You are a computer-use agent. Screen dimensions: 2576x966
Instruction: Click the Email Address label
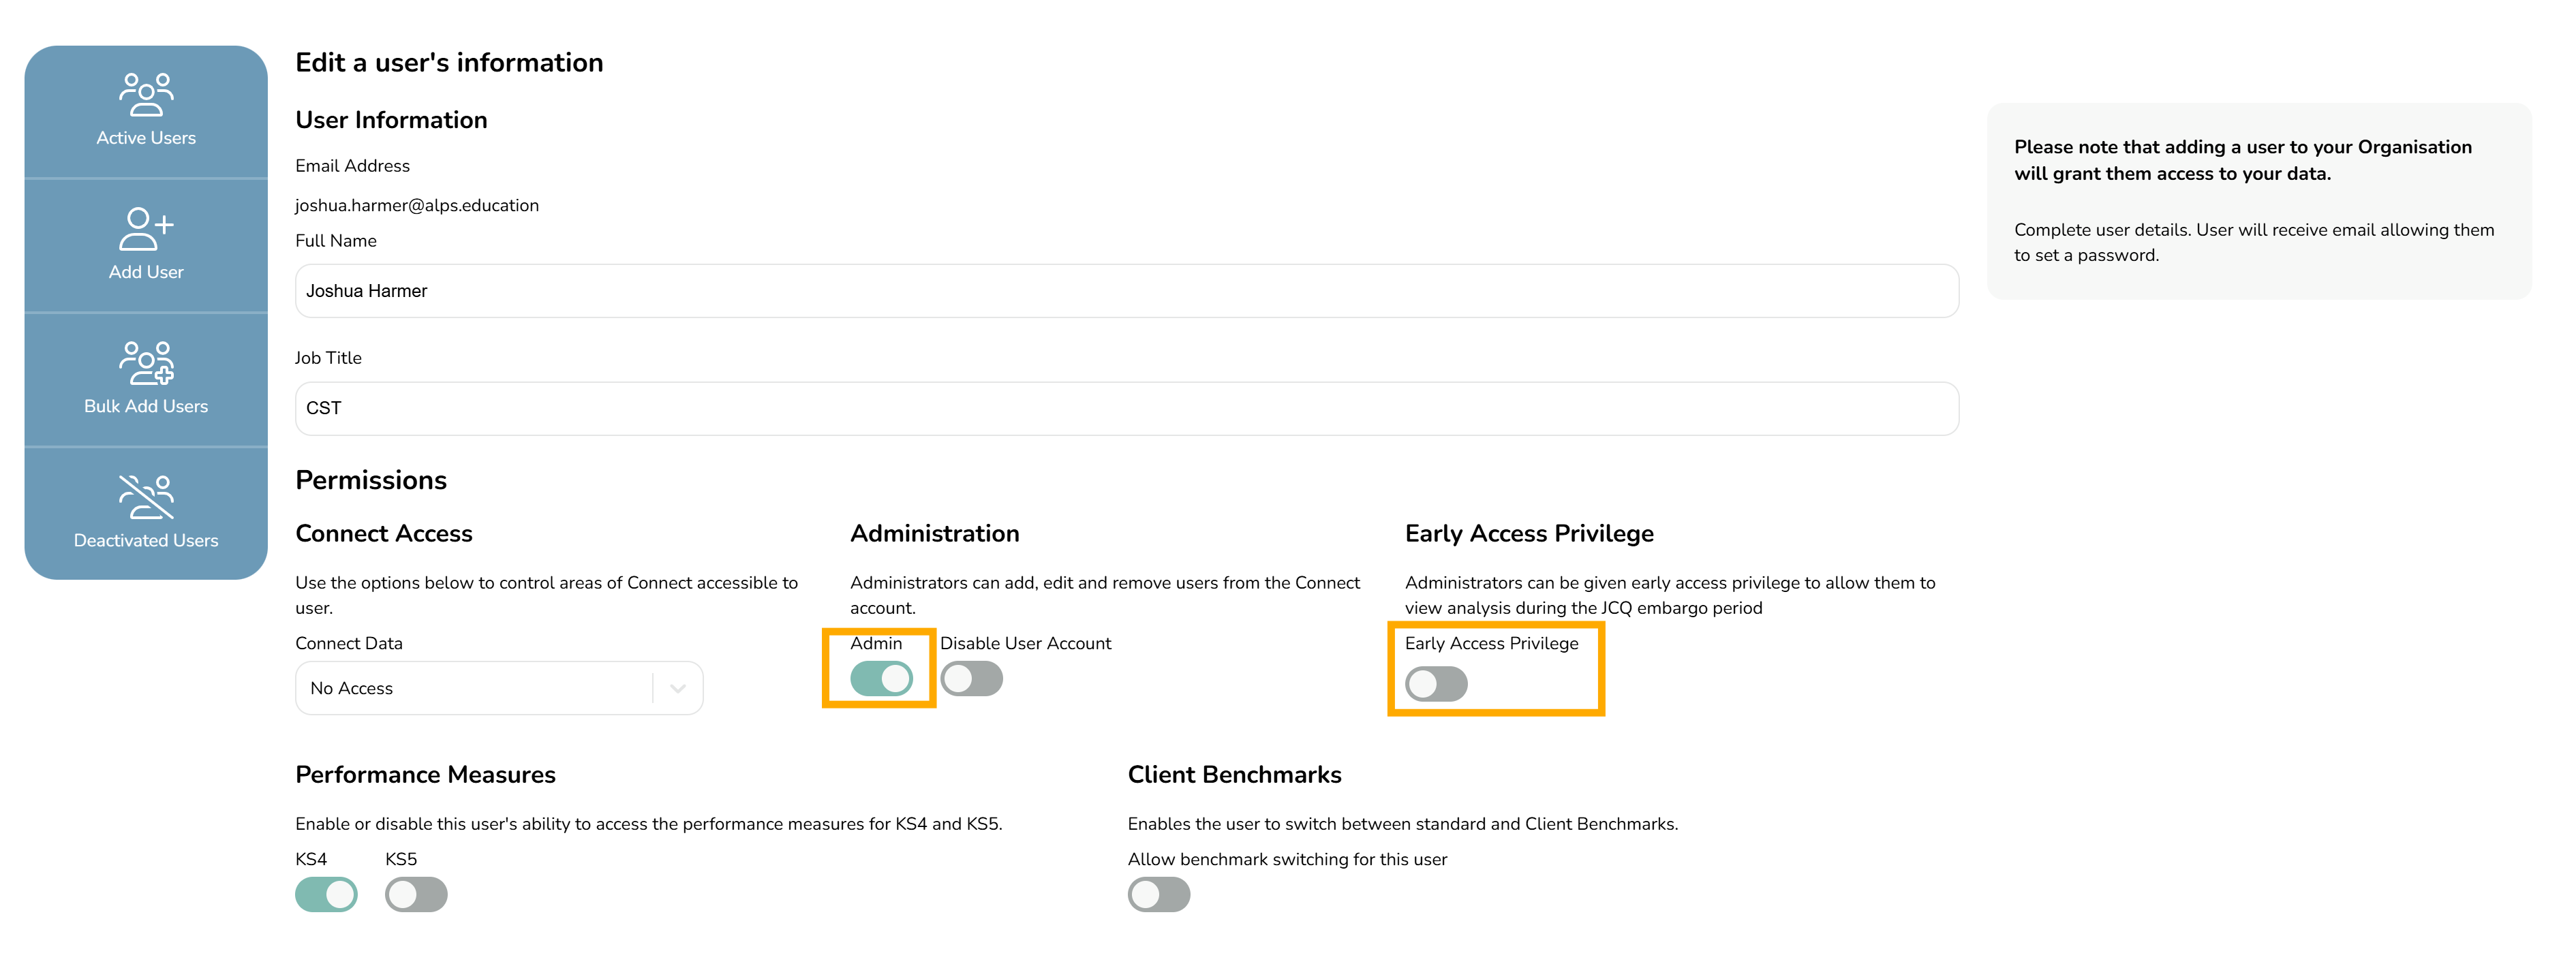(x=352, y=166)
